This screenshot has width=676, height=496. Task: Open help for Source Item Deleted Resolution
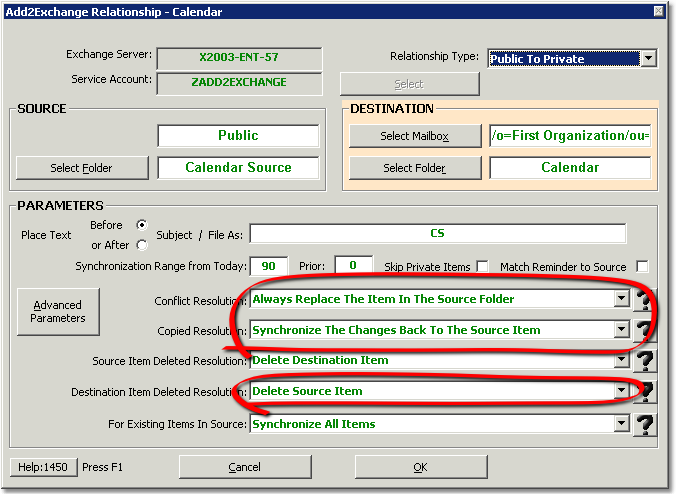(645, 361)
